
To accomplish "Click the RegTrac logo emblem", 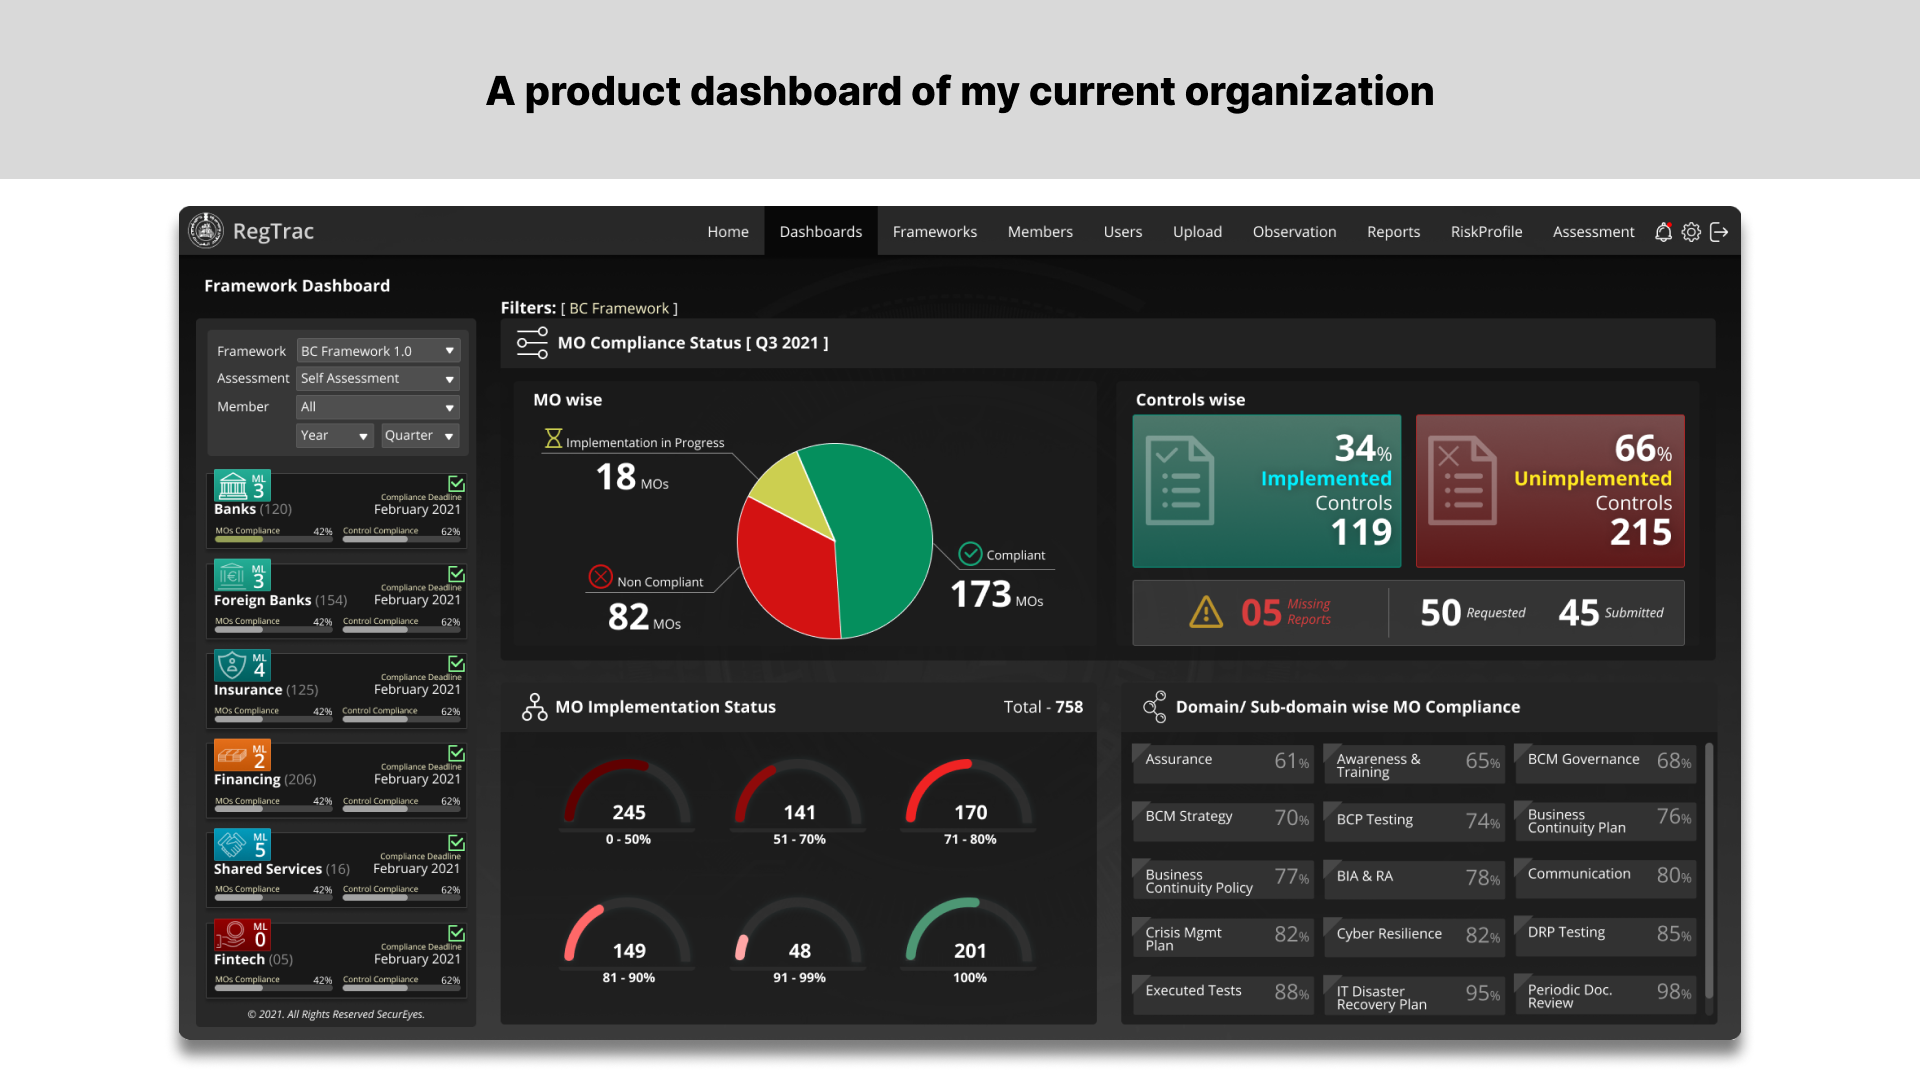I will [x=206, y=231].
